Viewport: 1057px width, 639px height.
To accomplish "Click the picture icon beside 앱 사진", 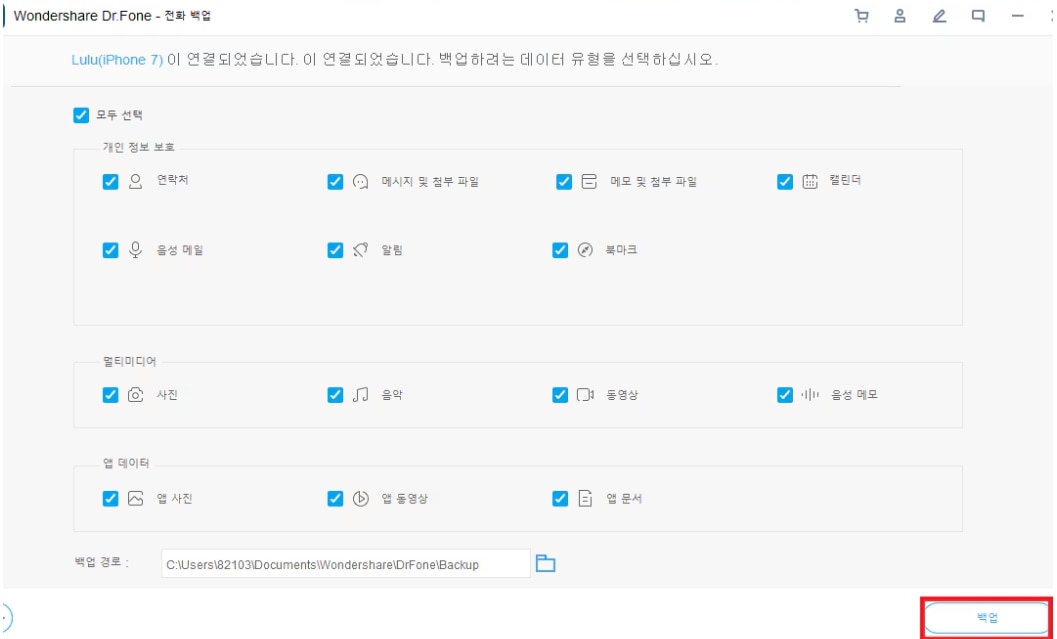I will (x=135, y=499).
